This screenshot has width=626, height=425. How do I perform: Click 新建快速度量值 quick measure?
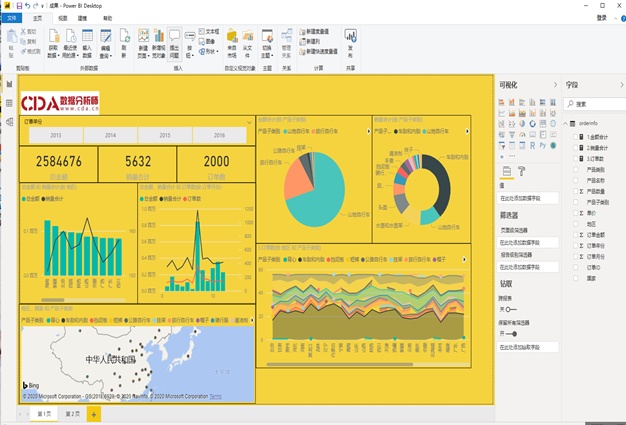pos(319,51)
